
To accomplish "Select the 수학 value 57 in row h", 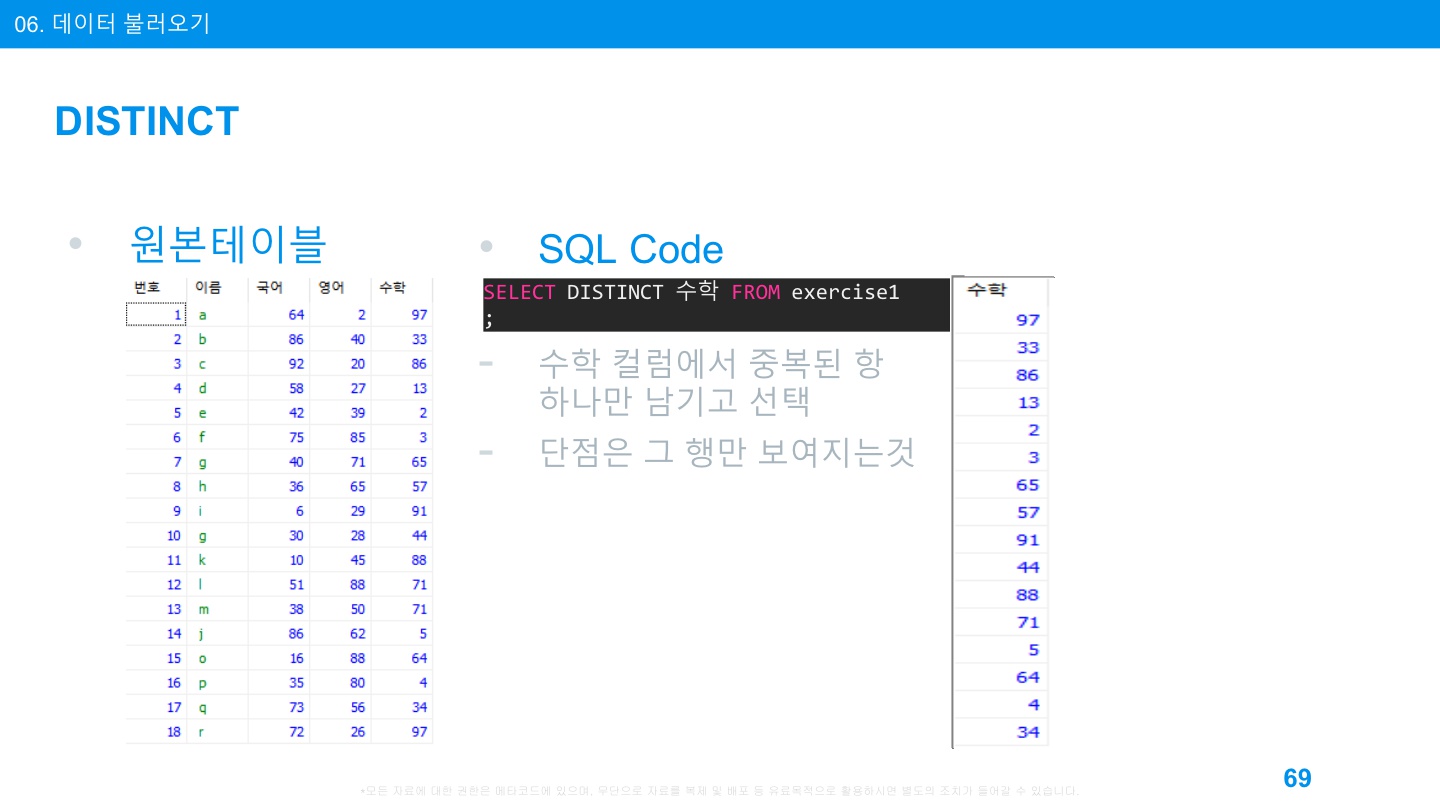I will 419,487.
